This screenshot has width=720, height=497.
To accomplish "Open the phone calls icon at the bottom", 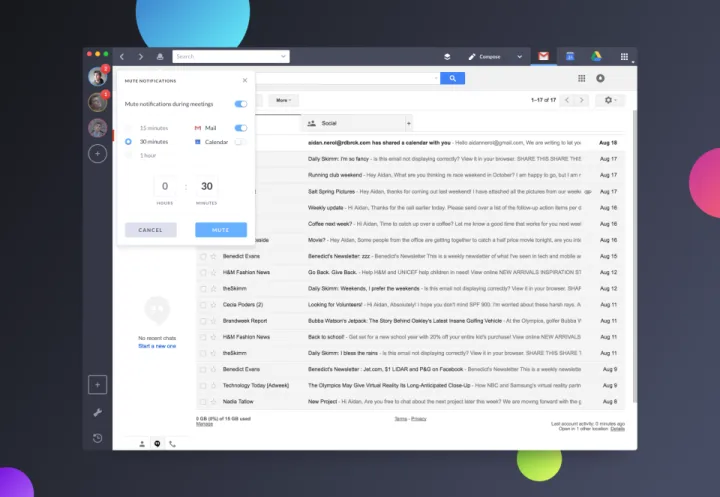I will [172, 444].
